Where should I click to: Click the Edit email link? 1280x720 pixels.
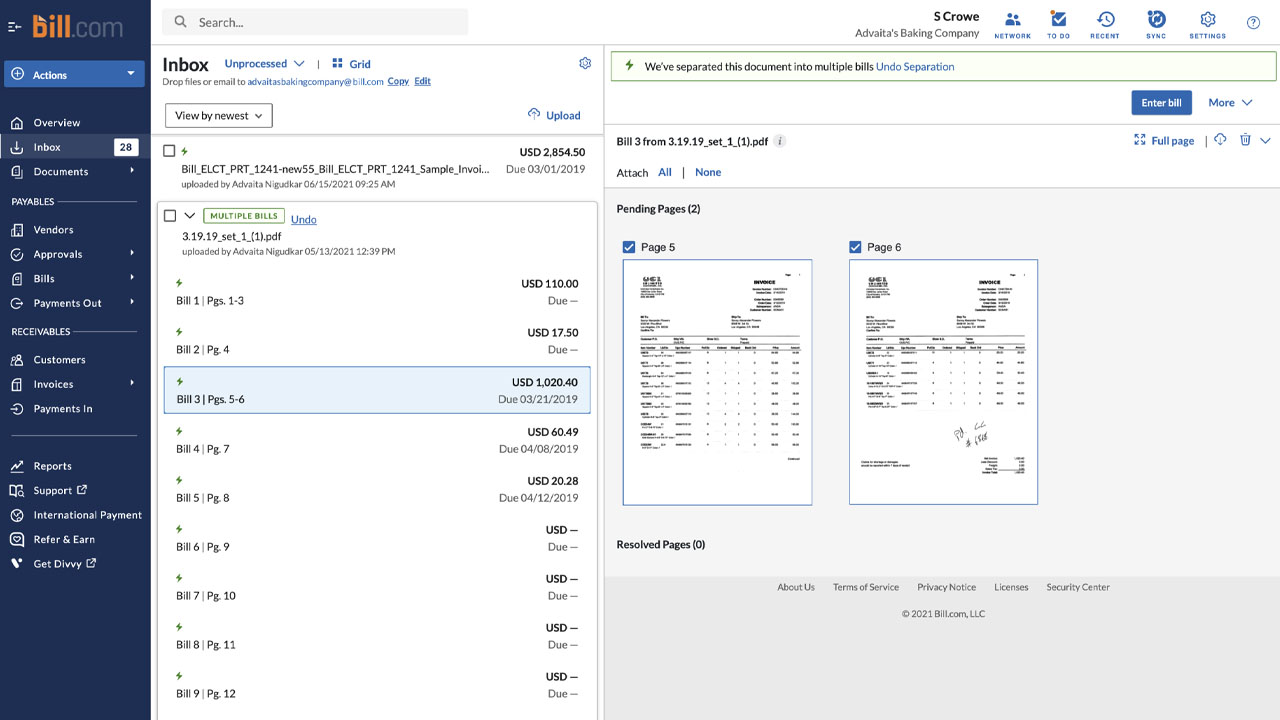(423, 81)
